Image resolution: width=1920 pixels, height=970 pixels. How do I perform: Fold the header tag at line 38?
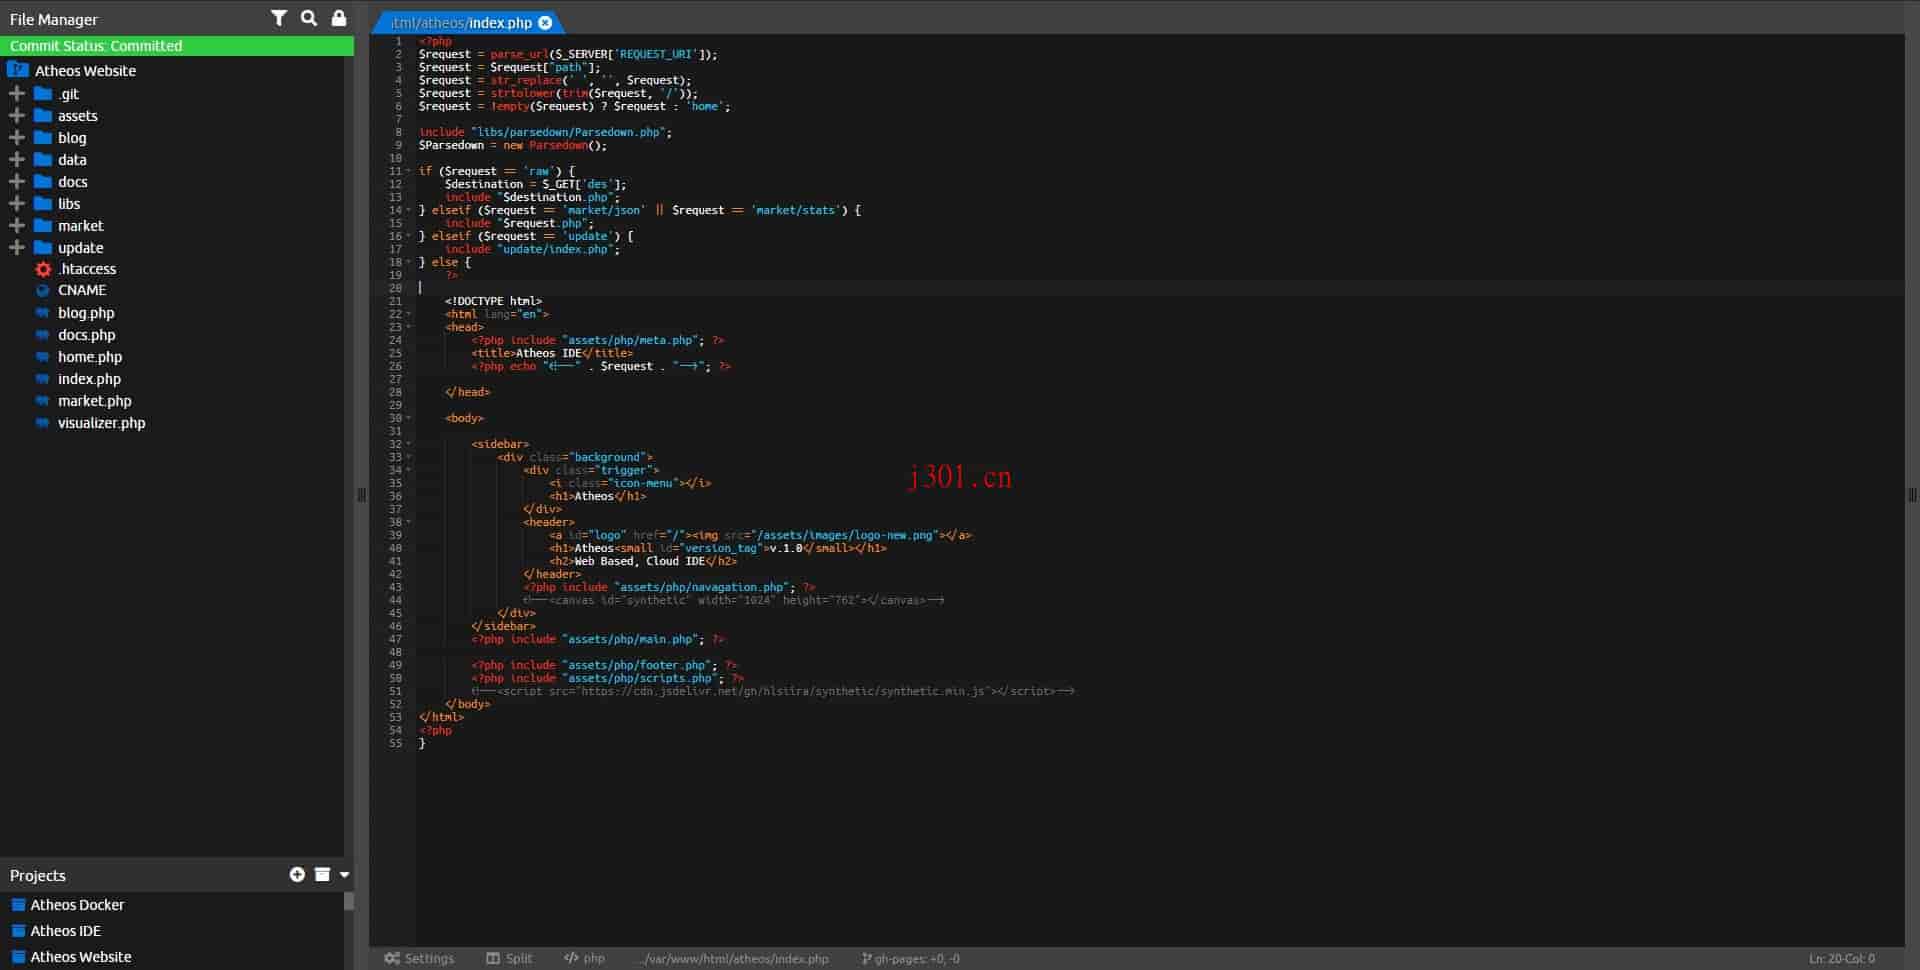(408, 522)
